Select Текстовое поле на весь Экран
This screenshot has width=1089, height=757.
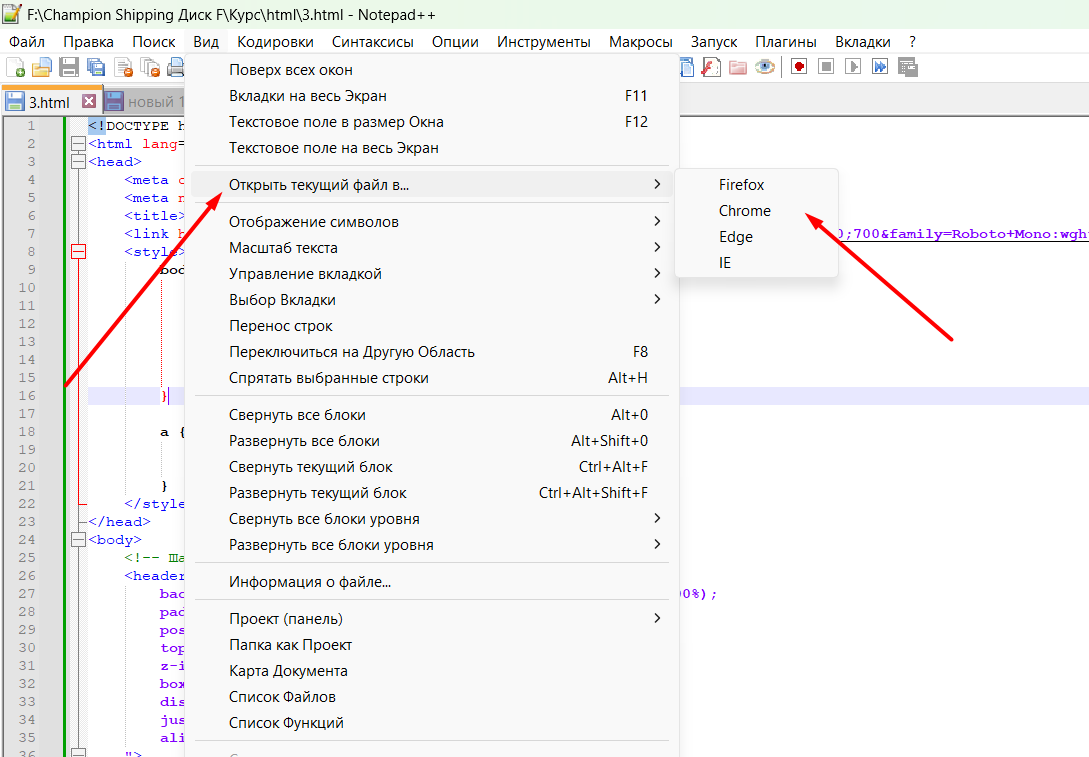[431, 148]
